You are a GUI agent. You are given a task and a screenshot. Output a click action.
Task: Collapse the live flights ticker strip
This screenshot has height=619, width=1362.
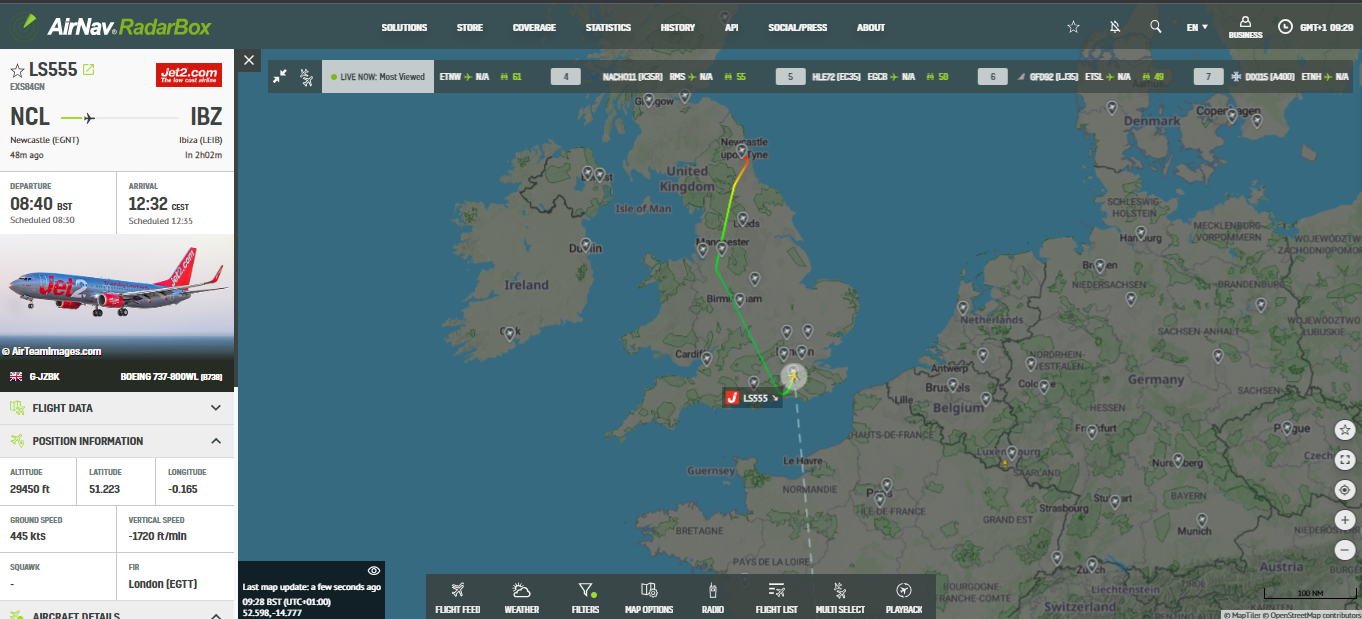(280, 76)
